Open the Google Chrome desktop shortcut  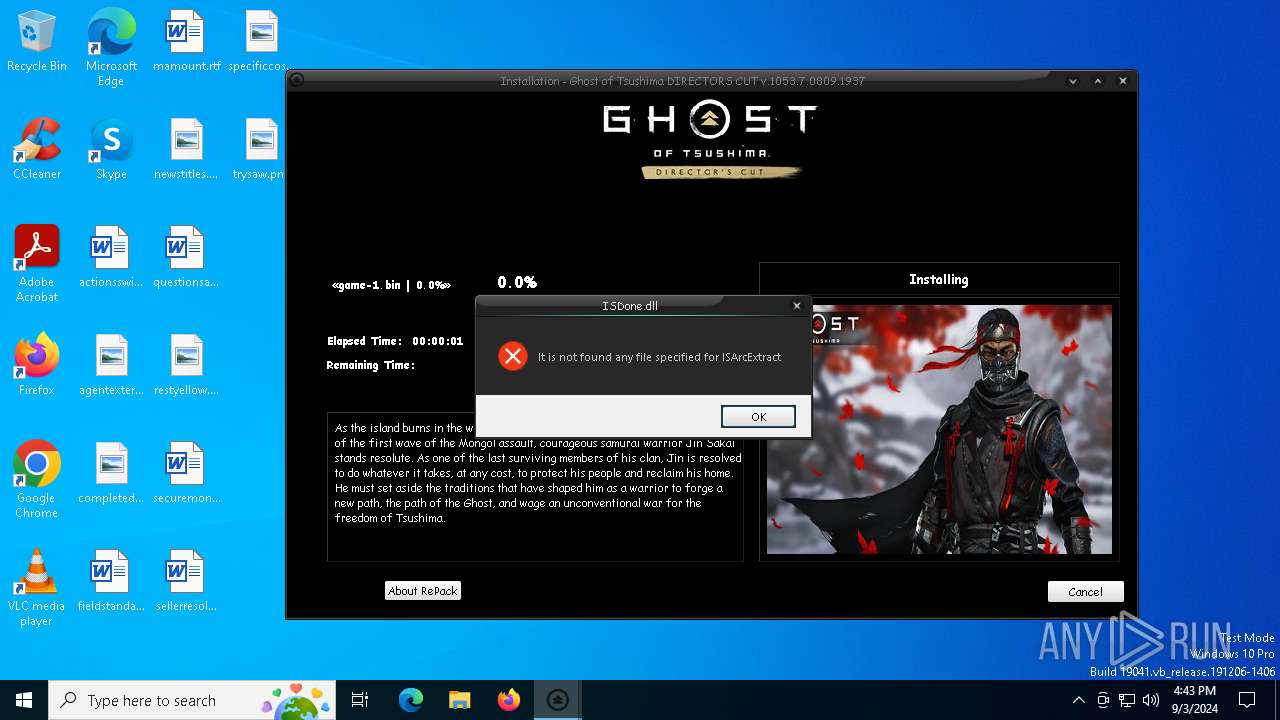click(37, 480)
